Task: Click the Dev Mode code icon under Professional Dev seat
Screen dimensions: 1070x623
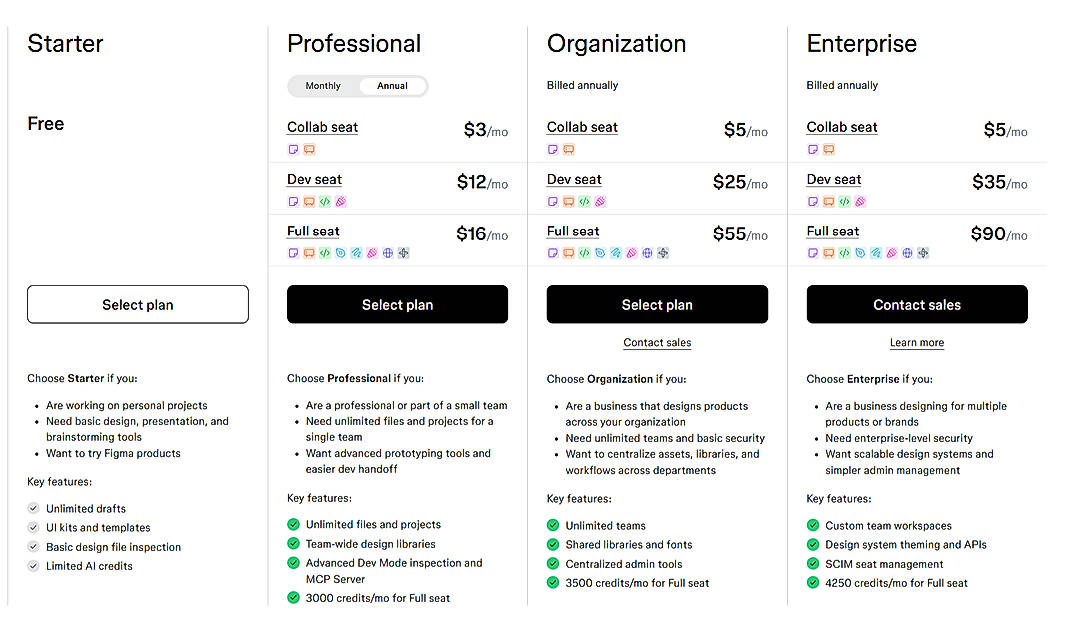Action: click(x=326, y=201)
